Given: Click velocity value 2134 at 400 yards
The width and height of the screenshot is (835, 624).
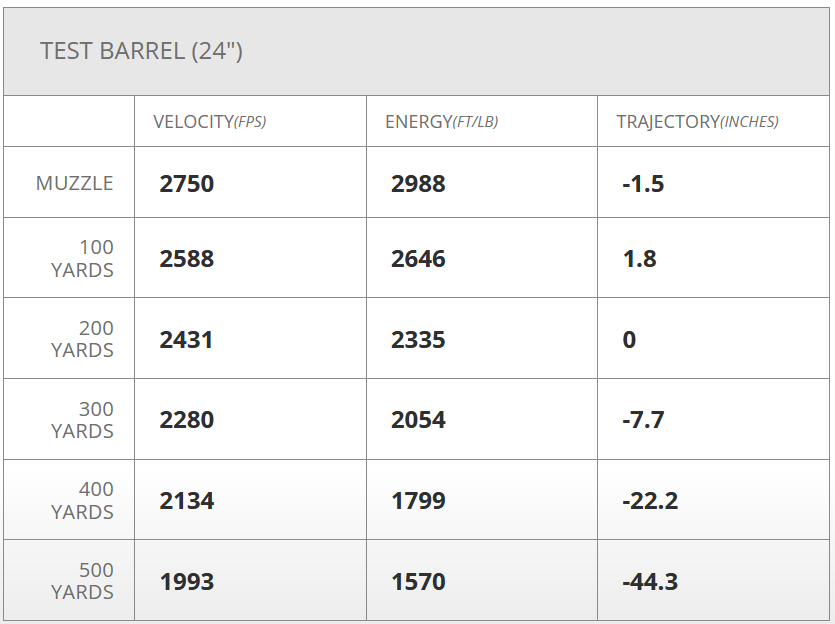Looking at the screenshot, I should [187, 501].
